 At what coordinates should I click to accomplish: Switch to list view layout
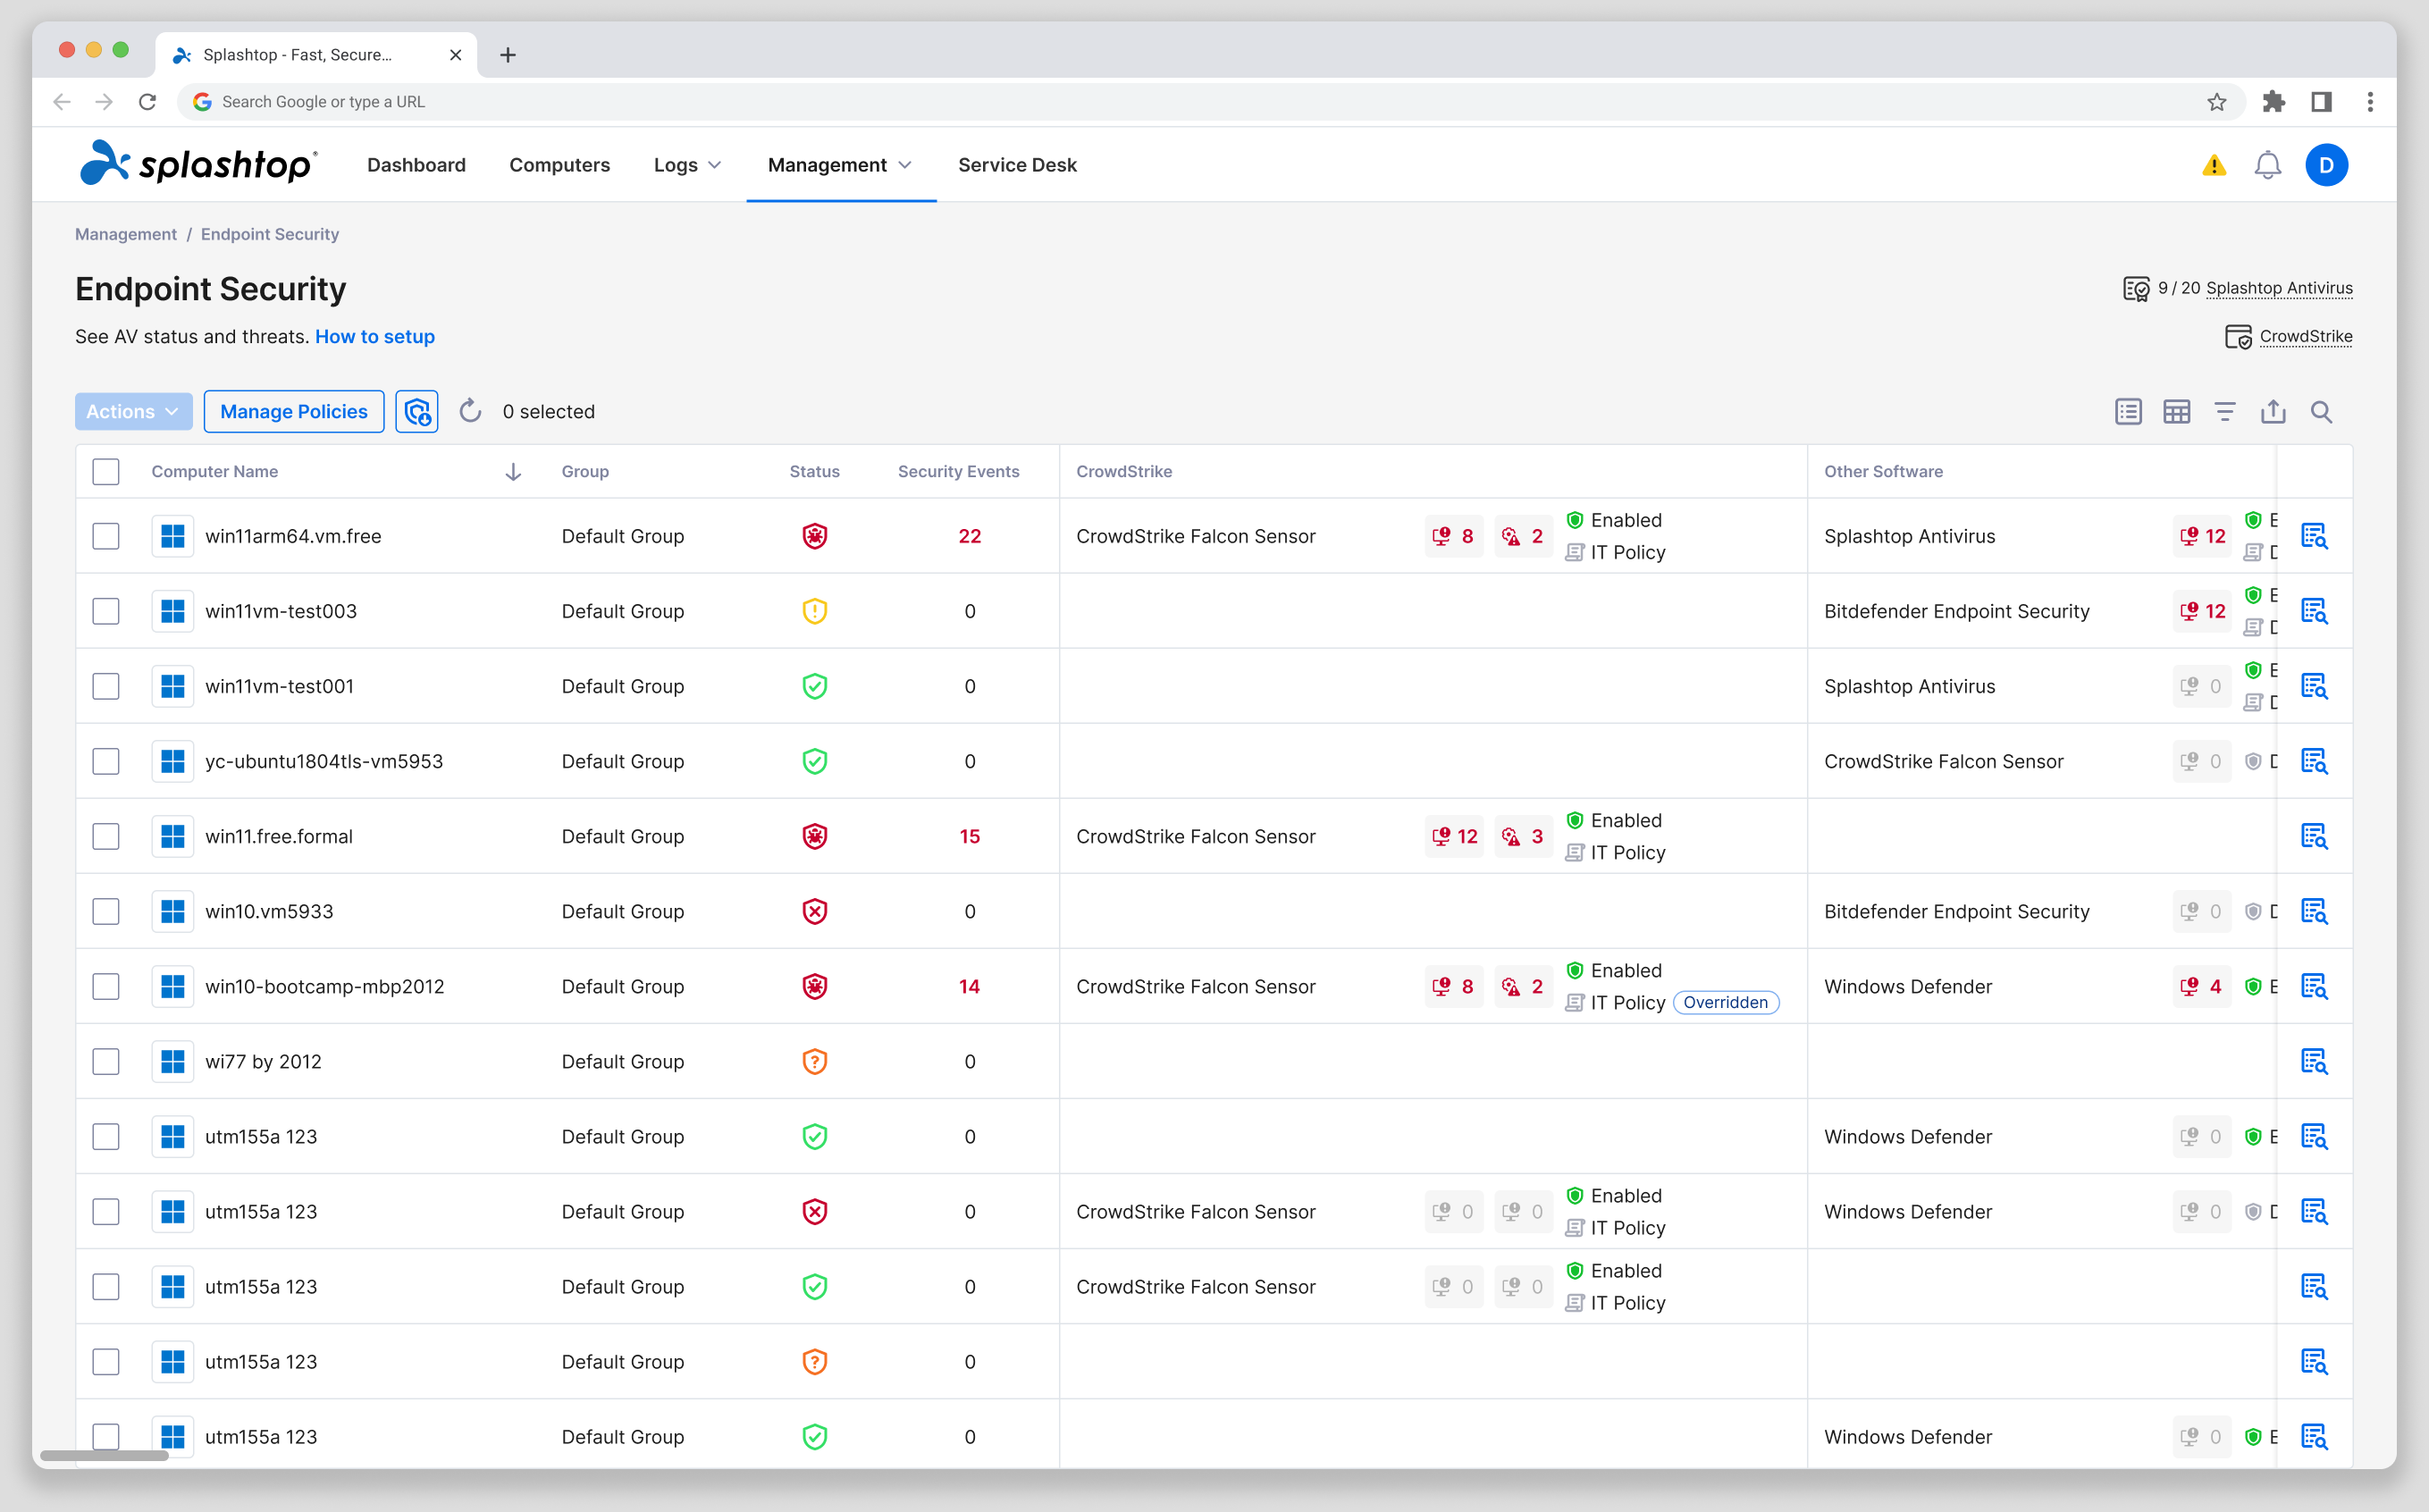click(2129, 412)
